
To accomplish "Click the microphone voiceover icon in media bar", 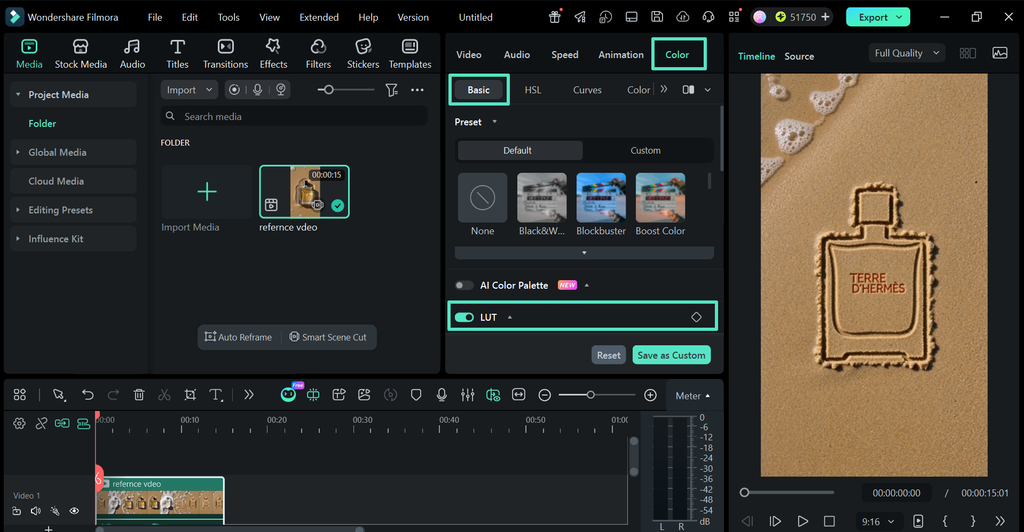I will tap(258, 90).
